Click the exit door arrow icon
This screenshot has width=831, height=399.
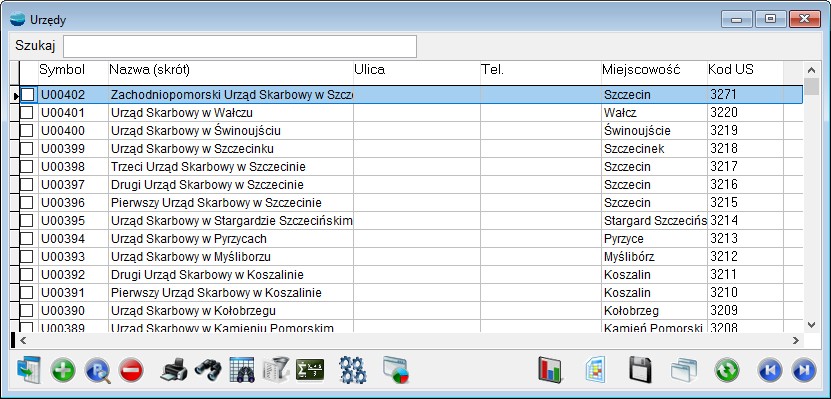[x=28, y=370]
